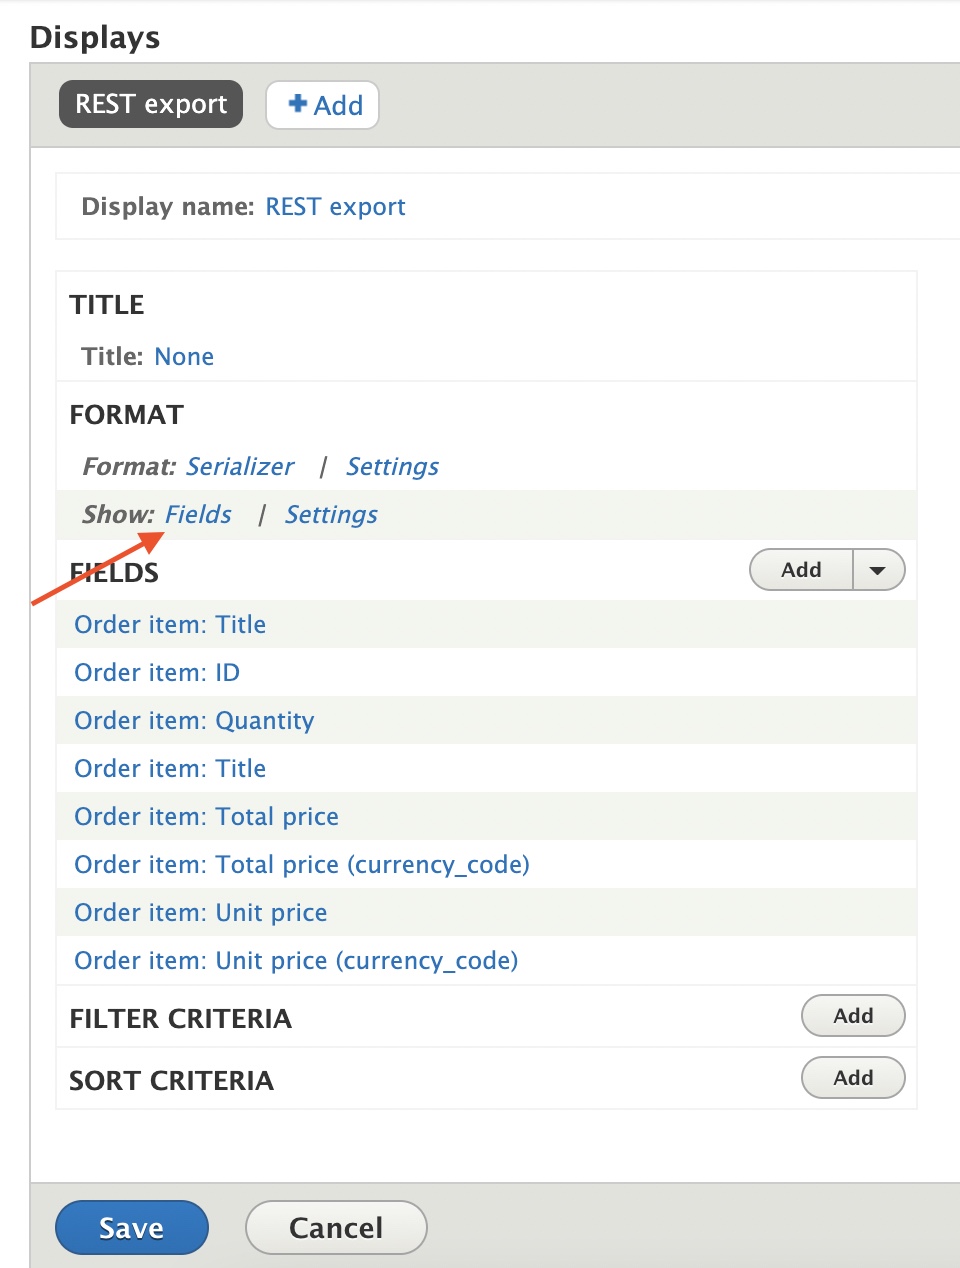The height and width of the screenshot is (1268, 960).
Task: Open the Order item: Total price field
Action: tap(205, 816)
